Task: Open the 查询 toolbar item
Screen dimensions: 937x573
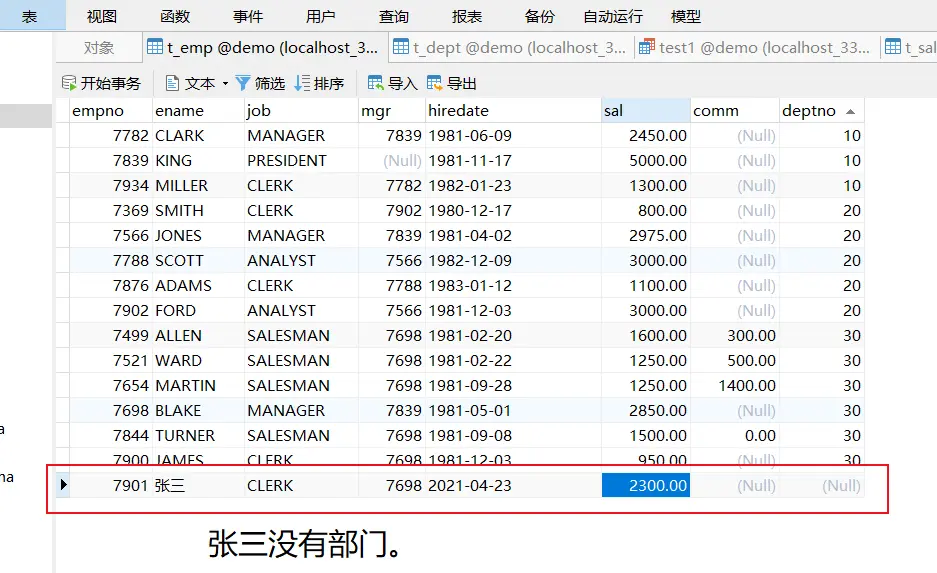Action: coord(393,16)
